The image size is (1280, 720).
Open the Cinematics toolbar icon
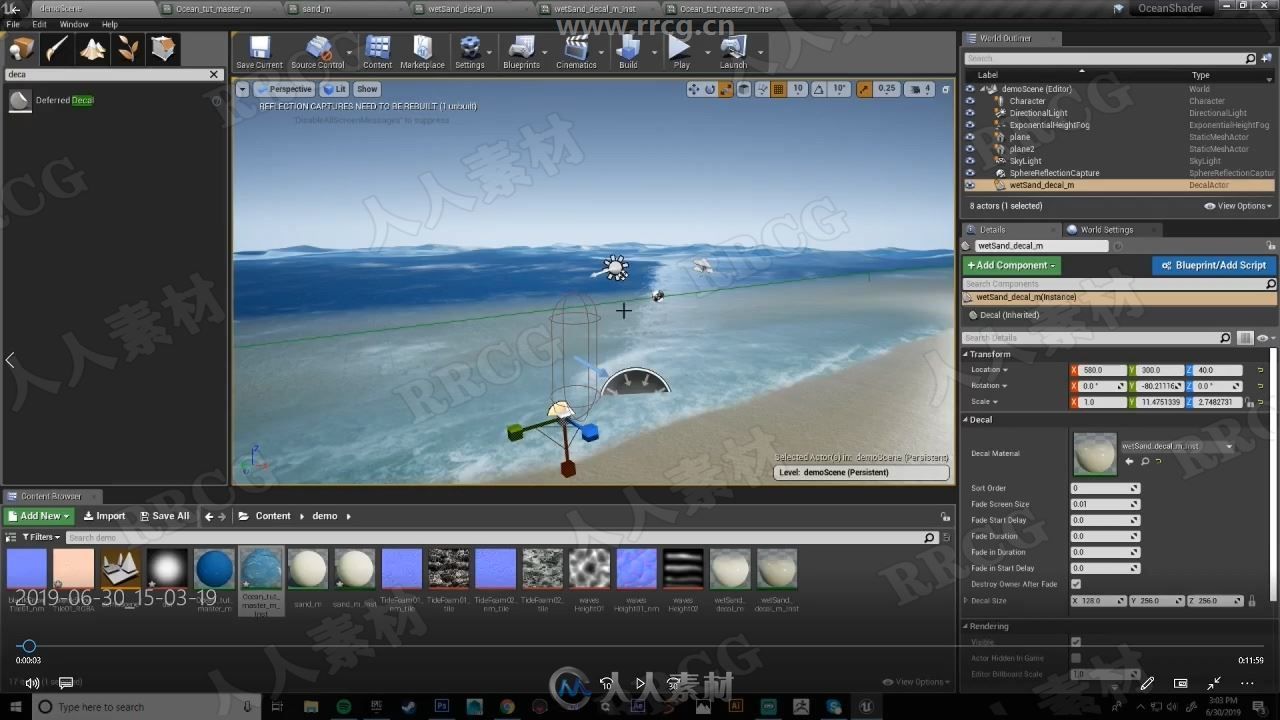point(576,52)
